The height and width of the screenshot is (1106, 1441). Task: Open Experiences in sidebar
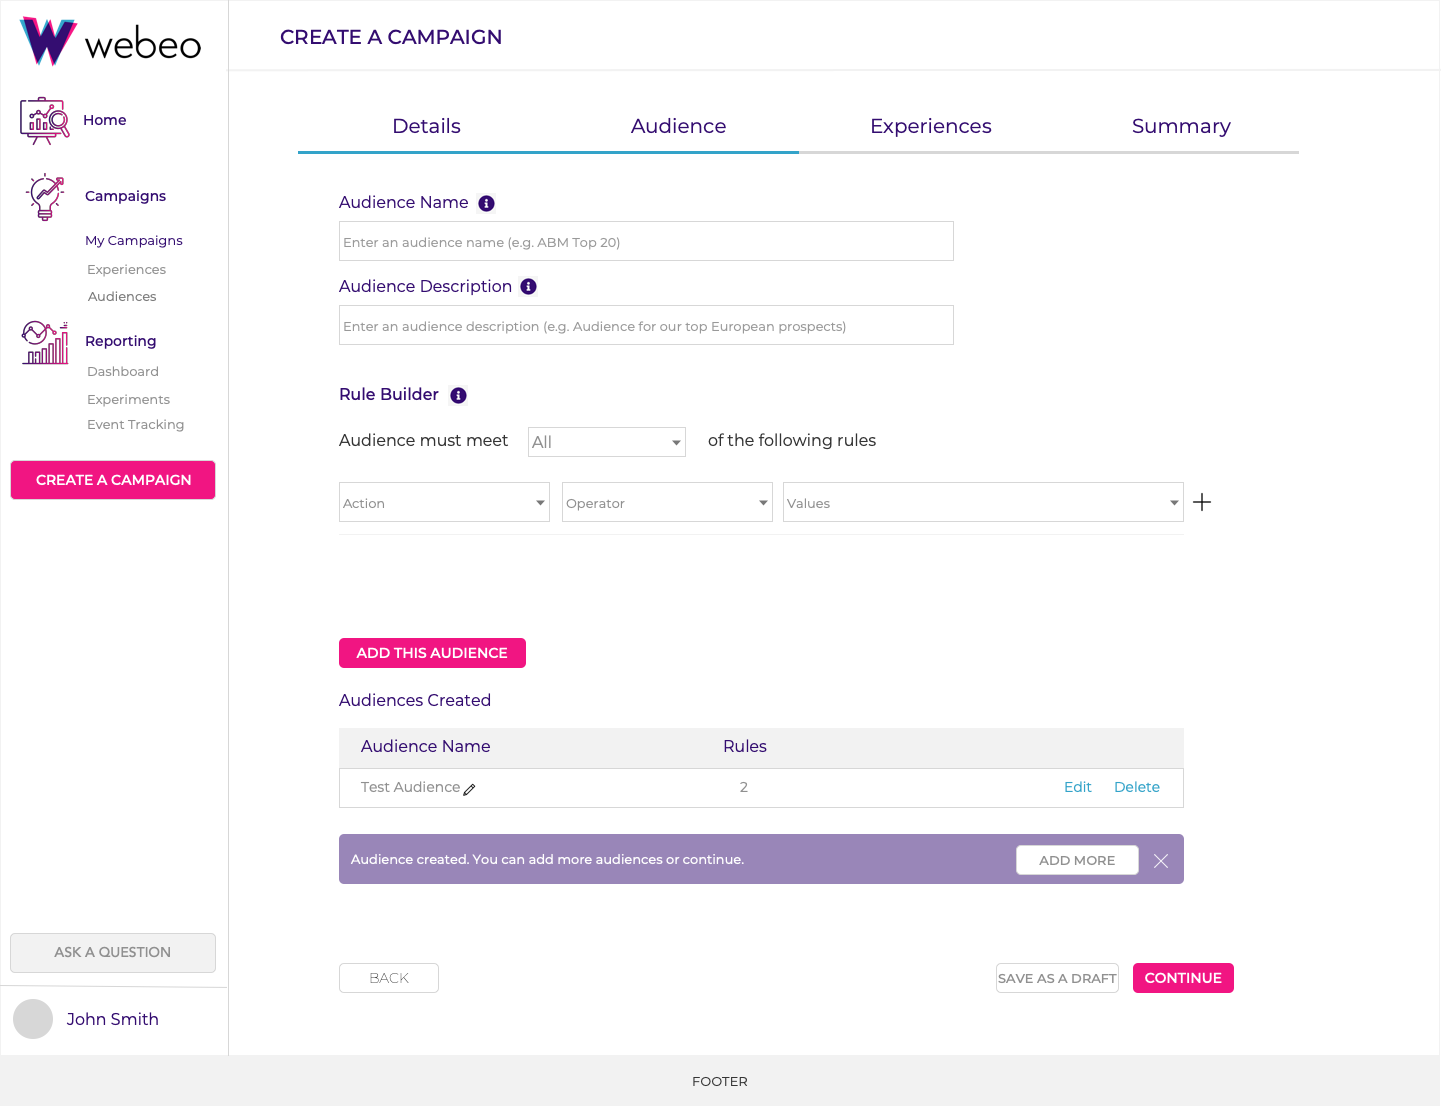point(127,270)
